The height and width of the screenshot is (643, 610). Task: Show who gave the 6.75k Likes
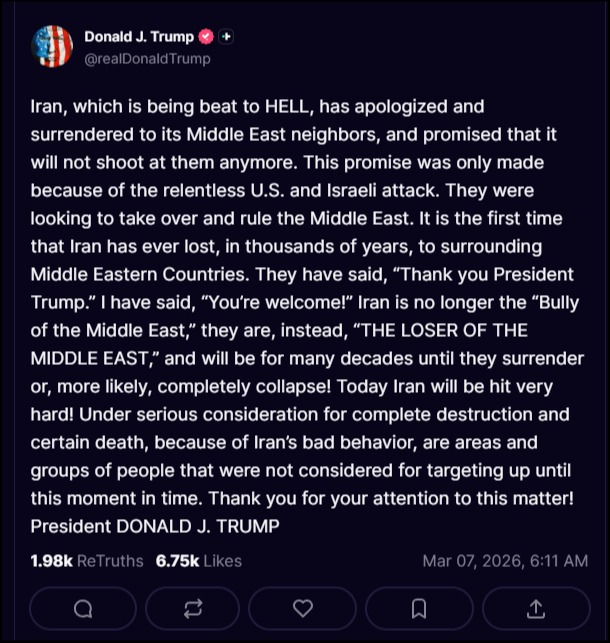pos(199,561)
